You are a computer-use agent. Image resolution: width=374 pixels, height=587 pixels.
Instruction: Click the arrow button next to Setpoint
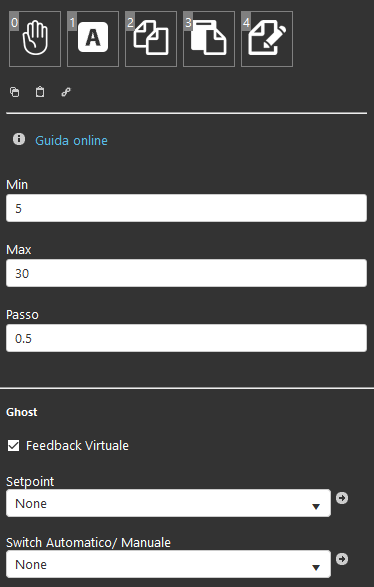(342, 498)
